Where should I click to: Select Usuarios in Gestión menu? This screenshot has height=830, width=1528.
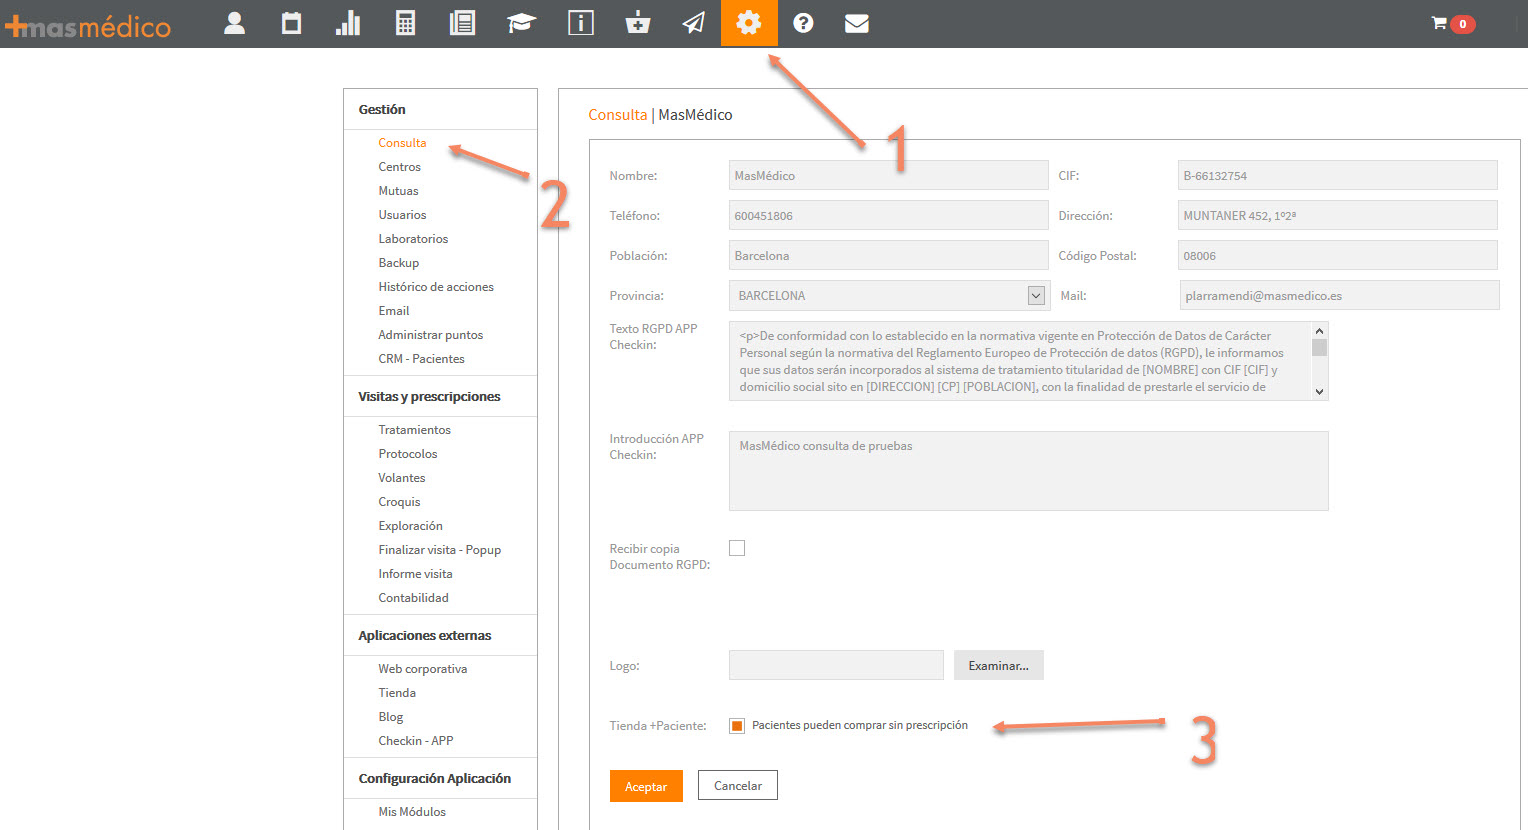[x=402, y=215]
